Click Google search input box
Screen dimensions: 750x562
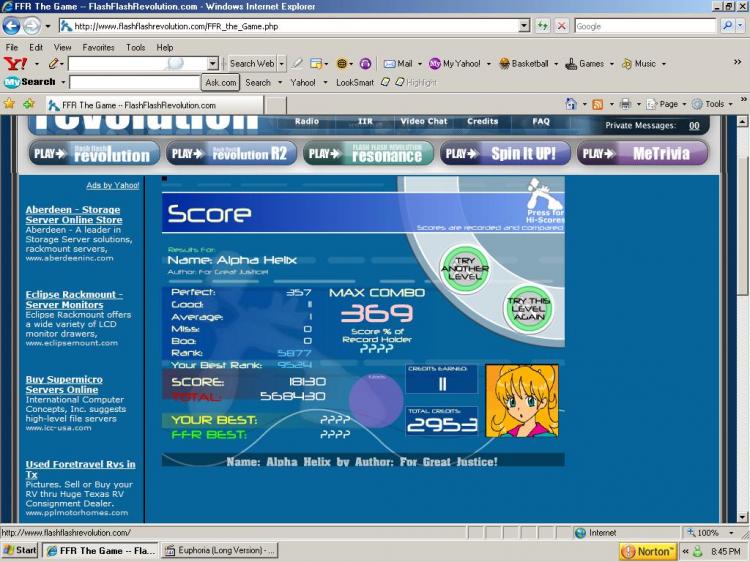coord(645,26)
